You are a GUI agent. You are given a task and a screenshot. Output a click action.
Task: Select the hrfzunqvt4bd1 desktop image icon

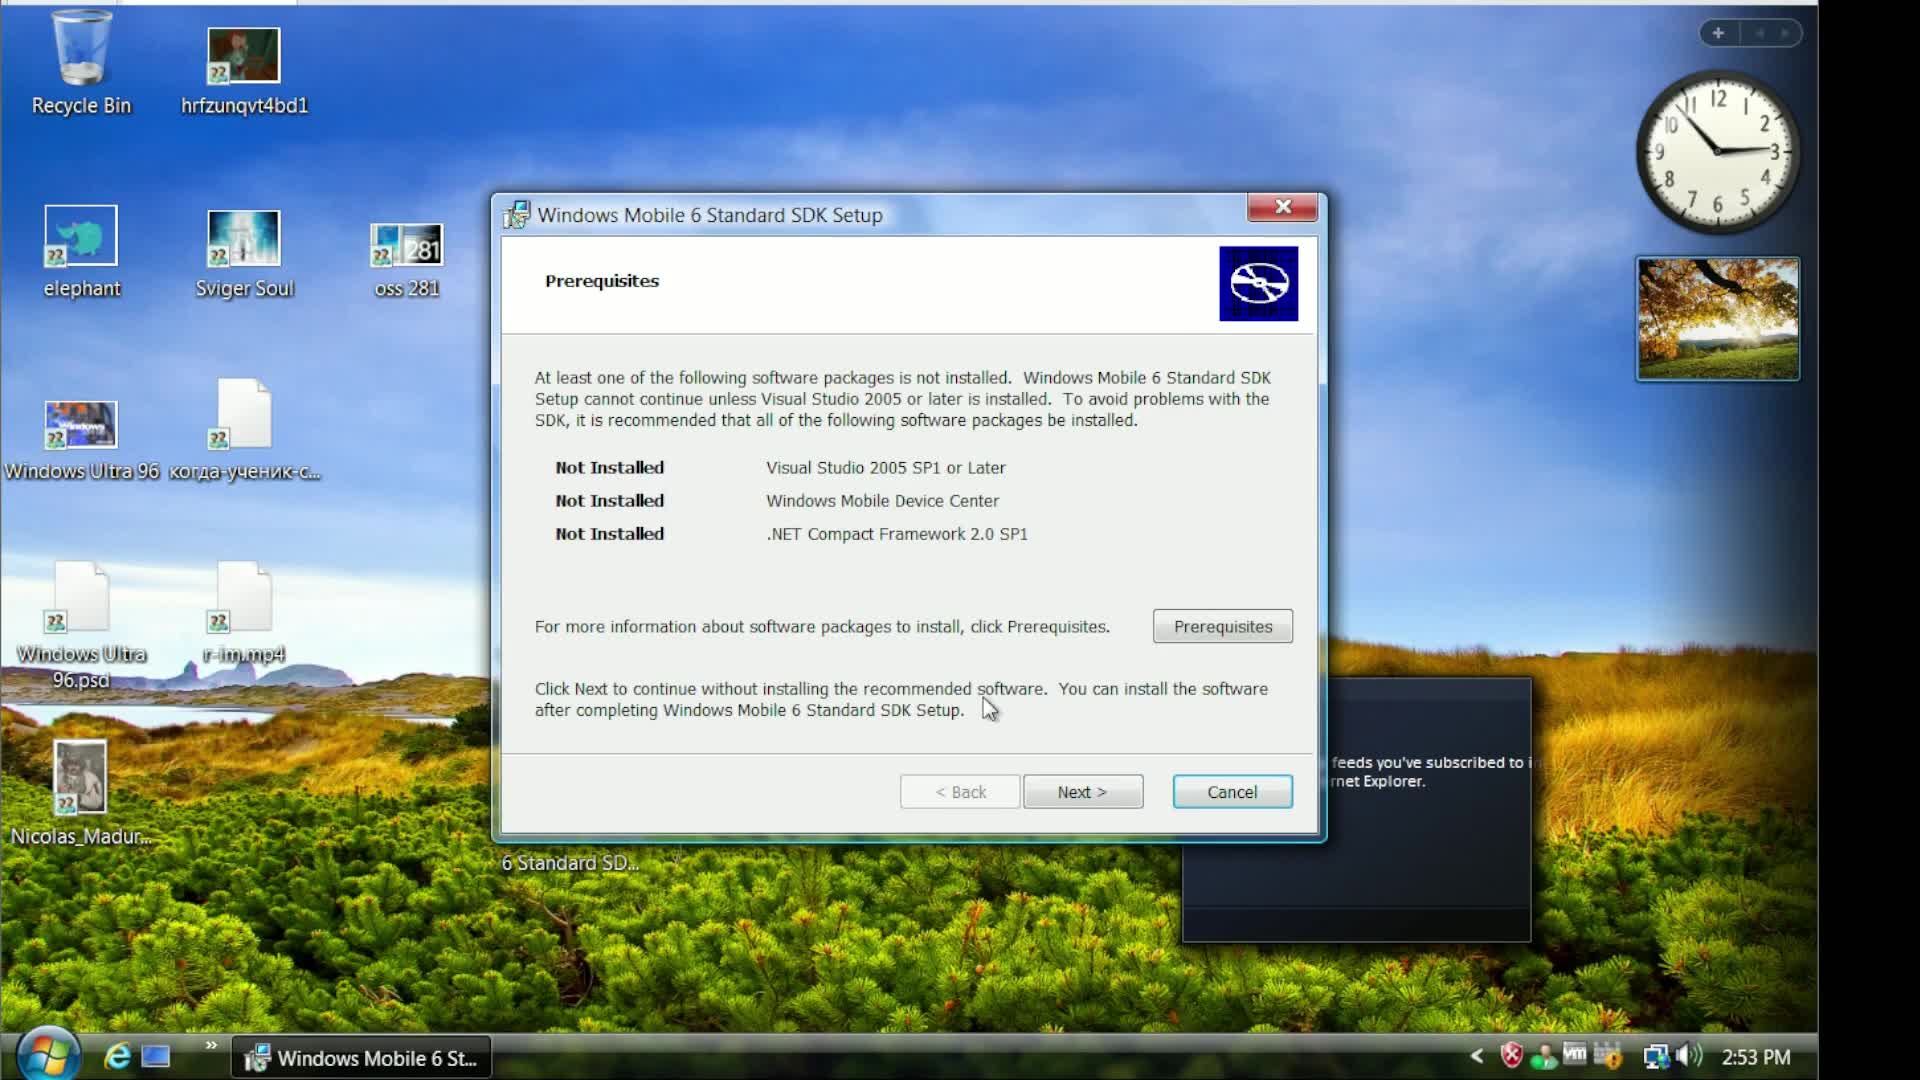click(244, 70)
